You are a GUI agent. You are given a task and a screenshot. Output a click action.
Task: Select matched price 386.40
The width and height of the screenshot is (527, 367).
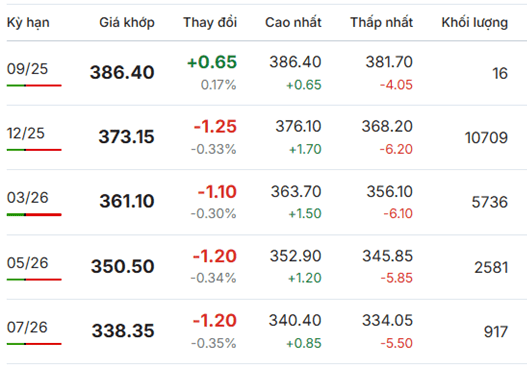pos(122,73)
